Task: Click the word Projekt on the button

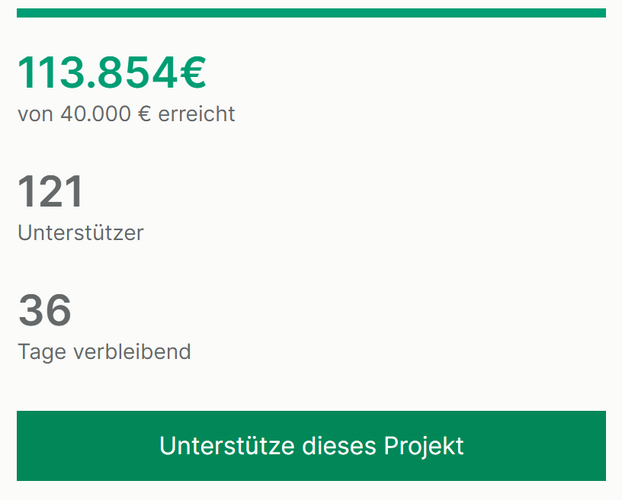Action: pyautogui.click(x=424, y=446)
